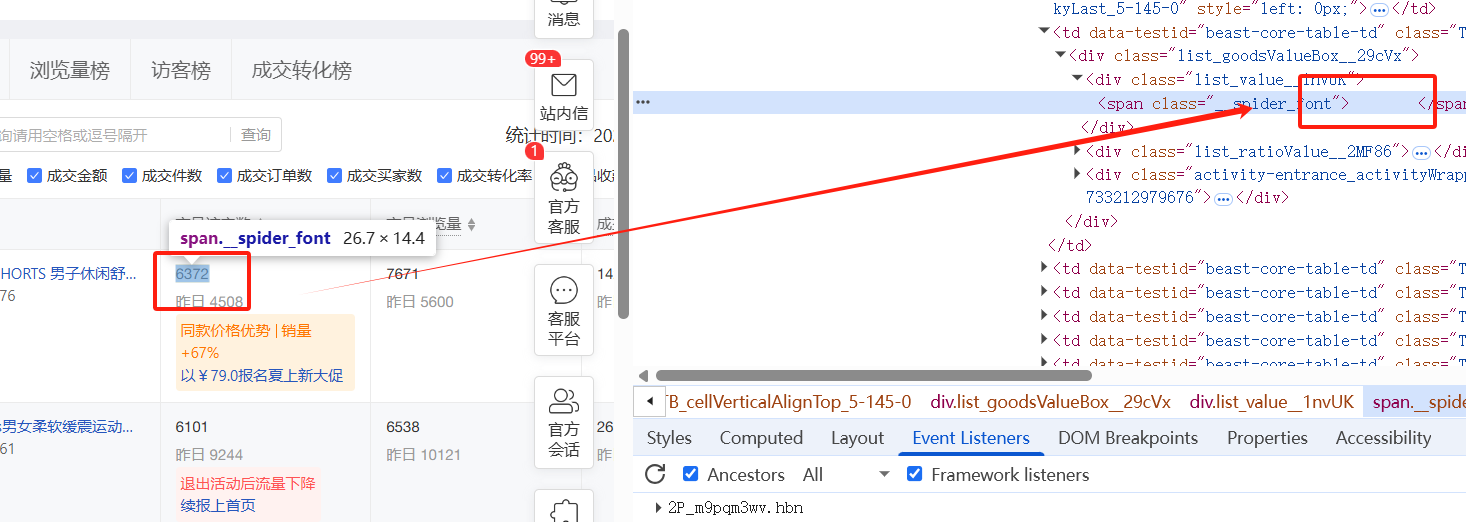Click the 查询 search button
The width and height of the screenshot is (1466, 522).
point(256,135)
